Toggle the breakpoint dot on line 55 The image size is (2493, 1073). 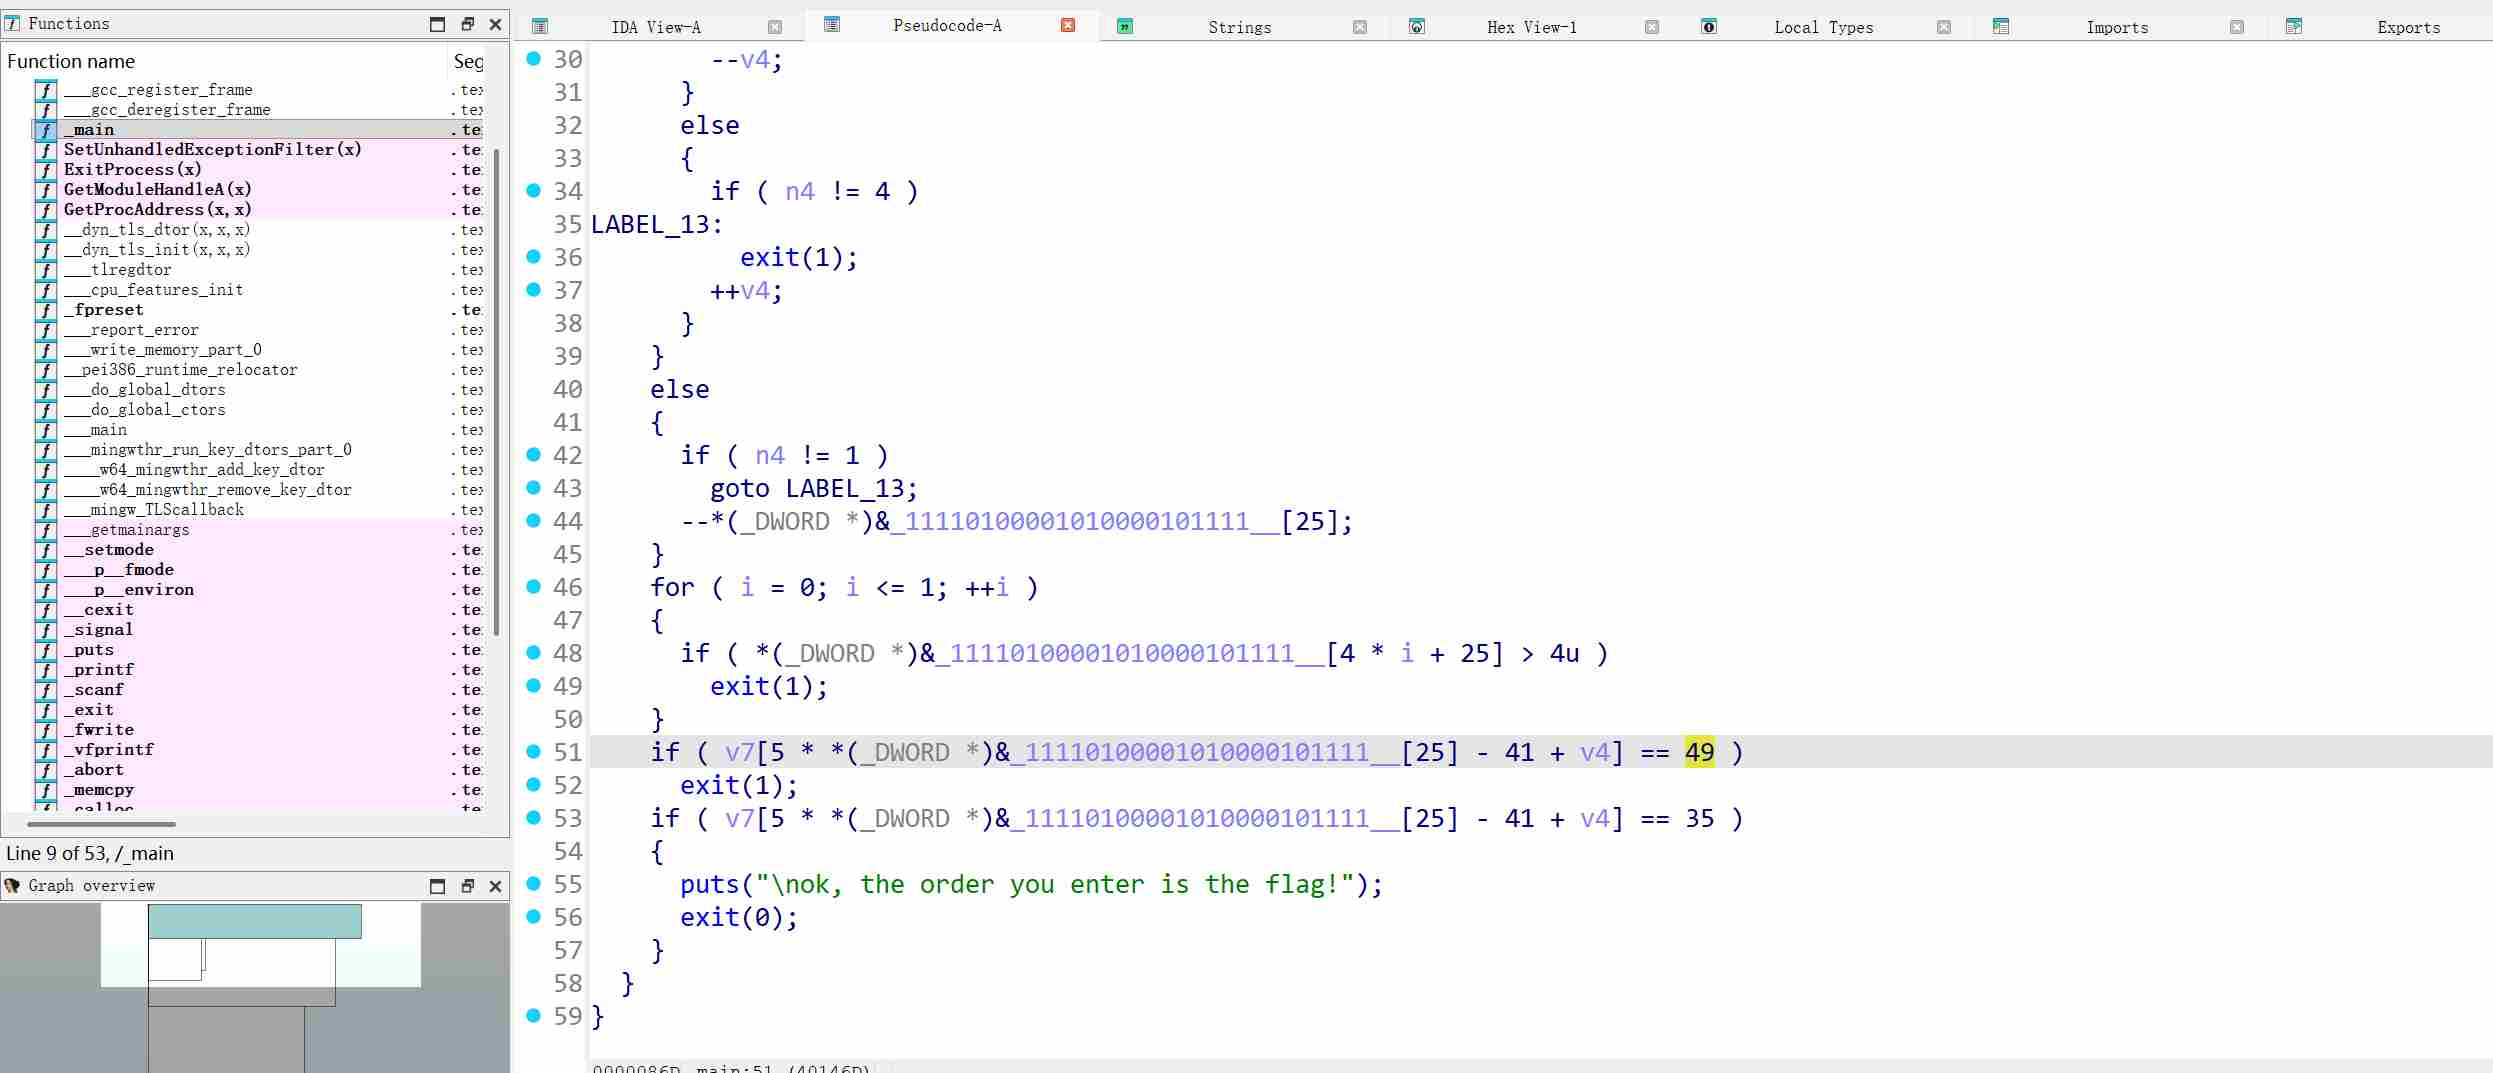click(x=533, y=884)
